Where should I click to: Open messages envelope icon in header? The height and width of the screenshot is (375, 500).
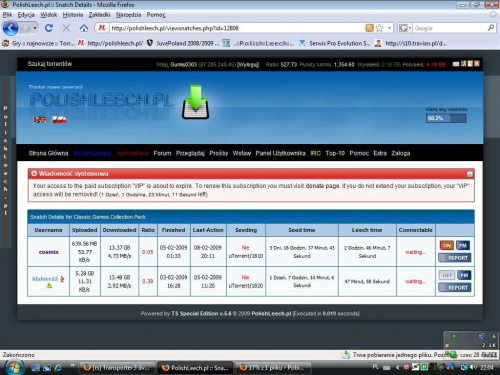(x=456, y=64)
